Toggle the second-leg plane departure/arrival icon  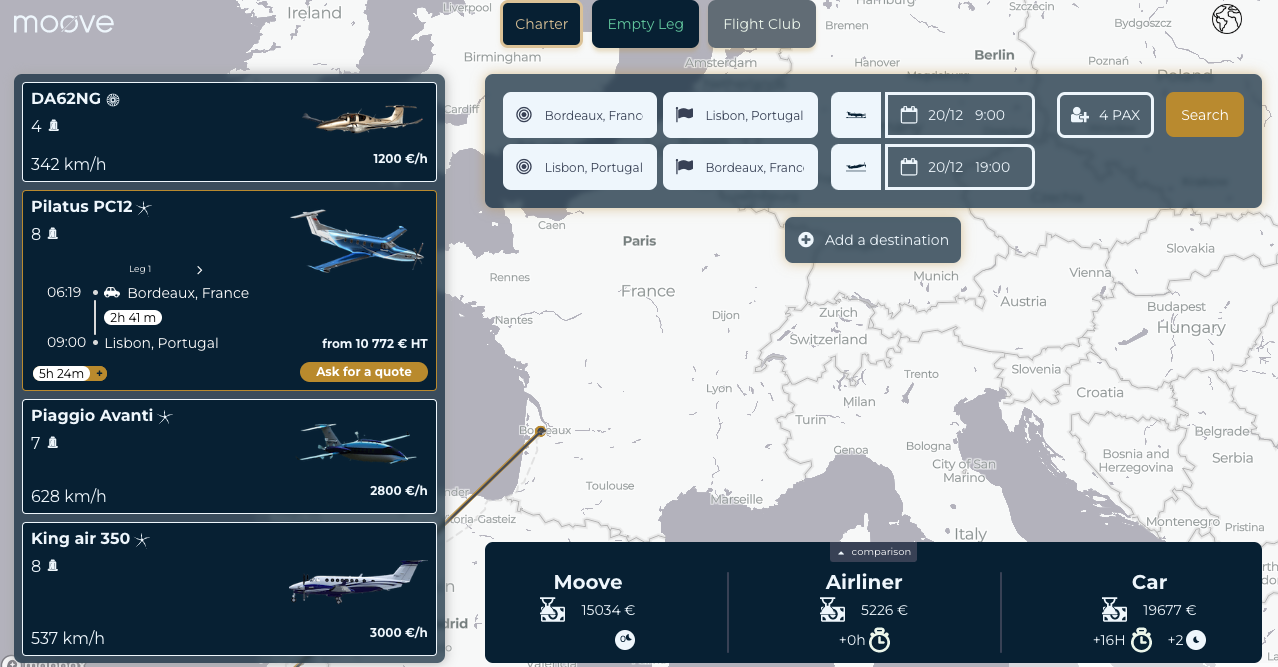coord(856,167)
